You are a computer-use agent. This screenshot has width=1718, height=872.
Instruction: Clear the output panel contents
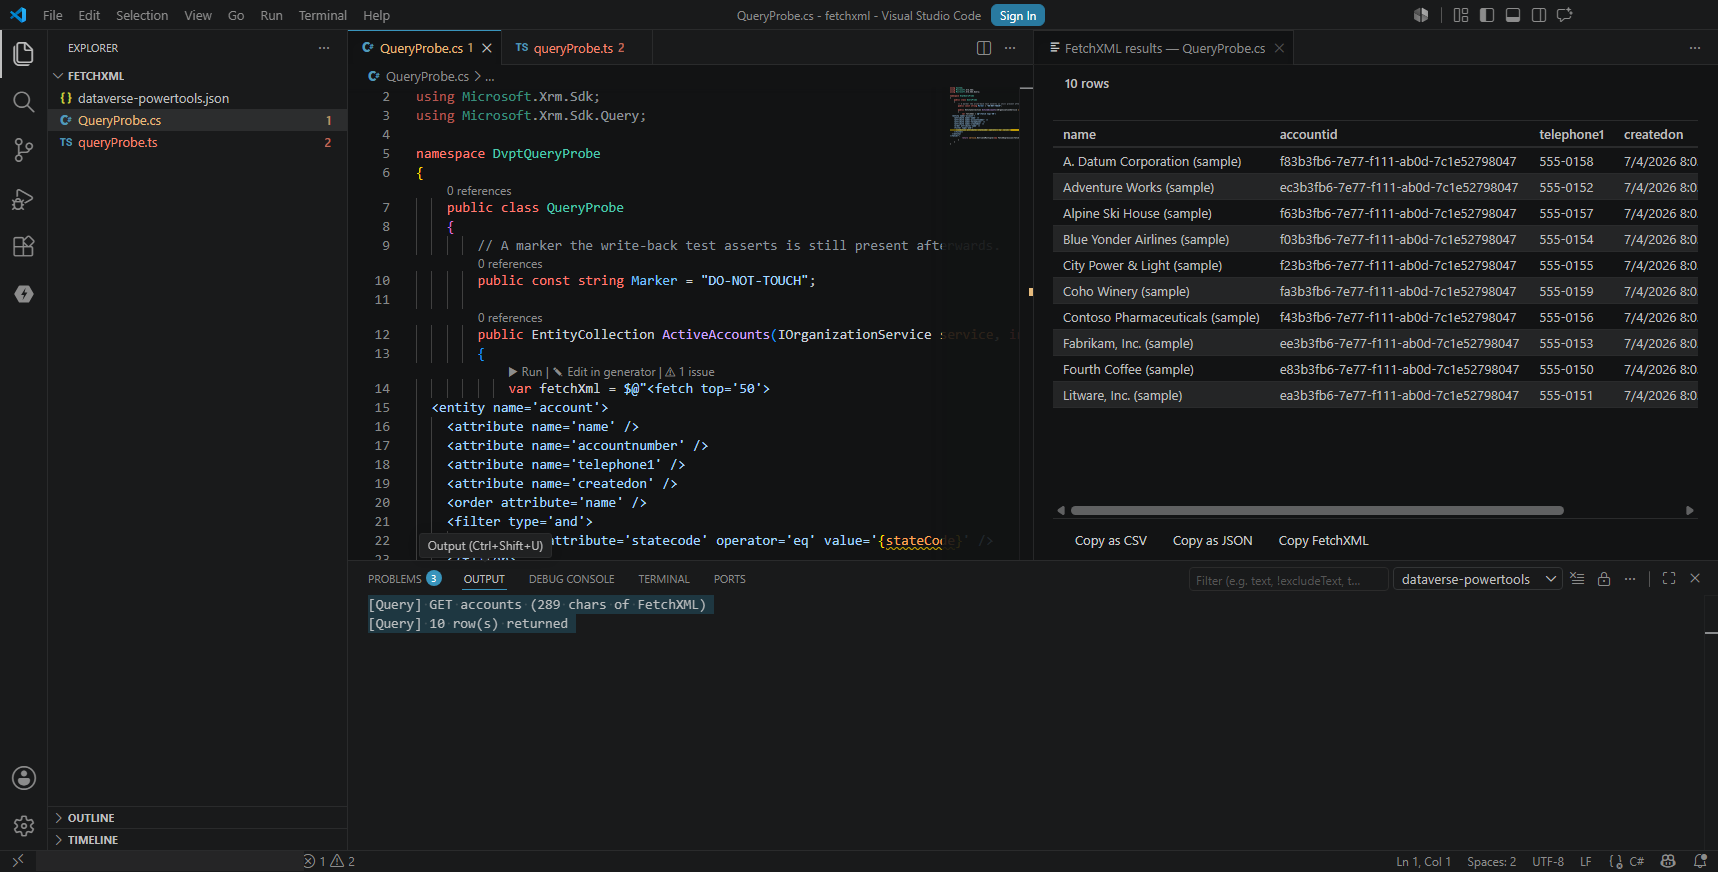[1577, 579]
